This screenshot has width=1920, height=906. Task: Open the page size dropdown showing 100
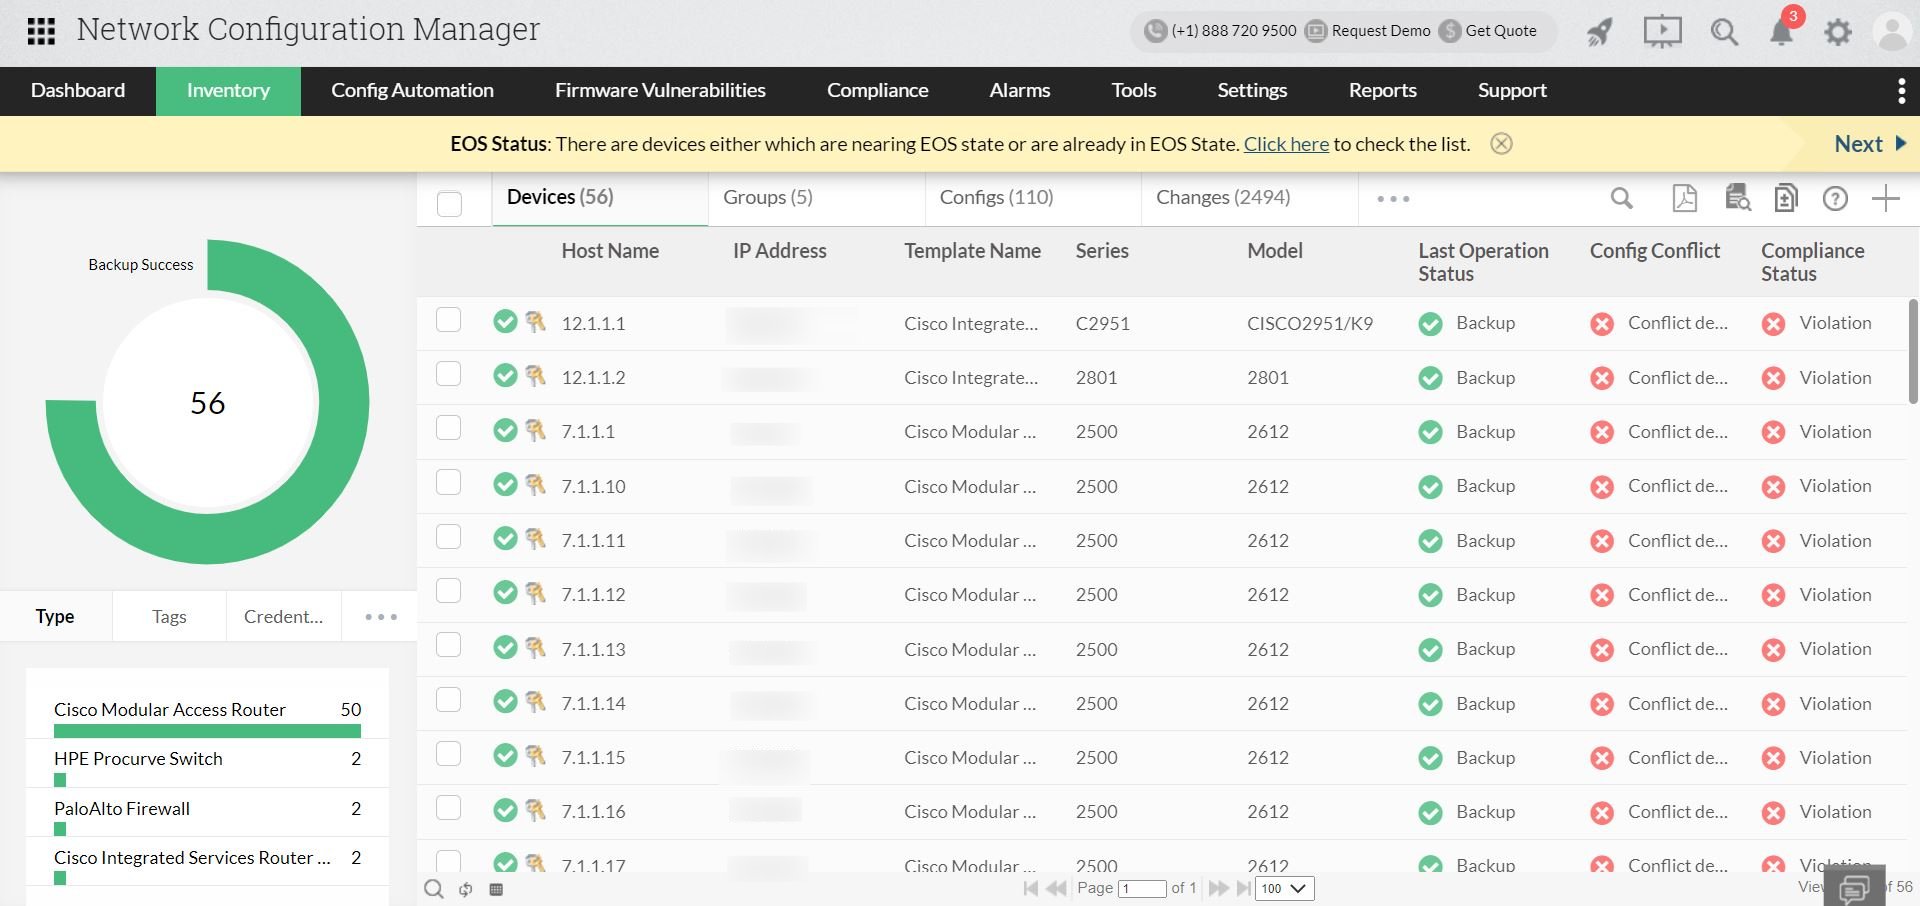(1283, 888)
